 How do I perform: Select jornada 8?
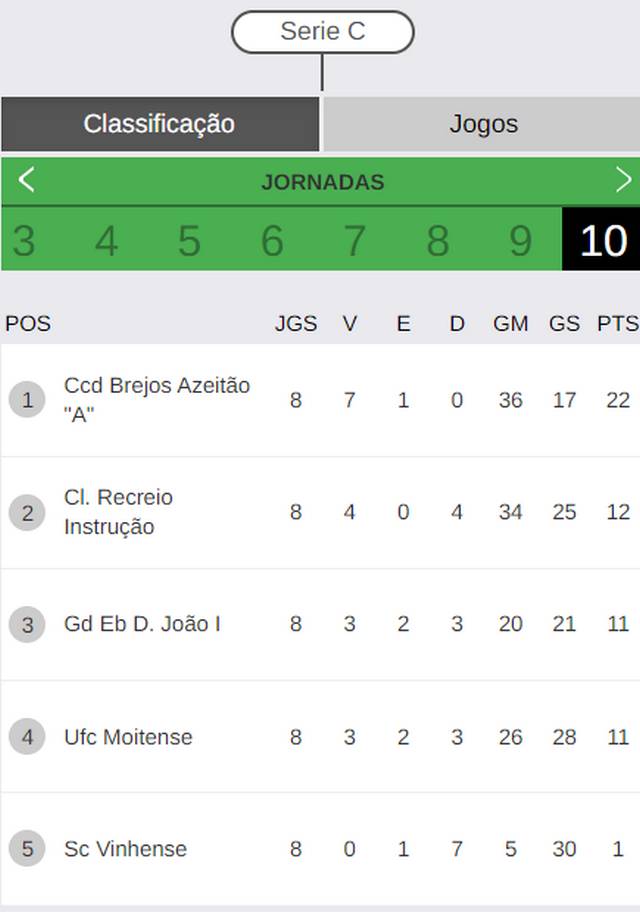coord(438,240)
